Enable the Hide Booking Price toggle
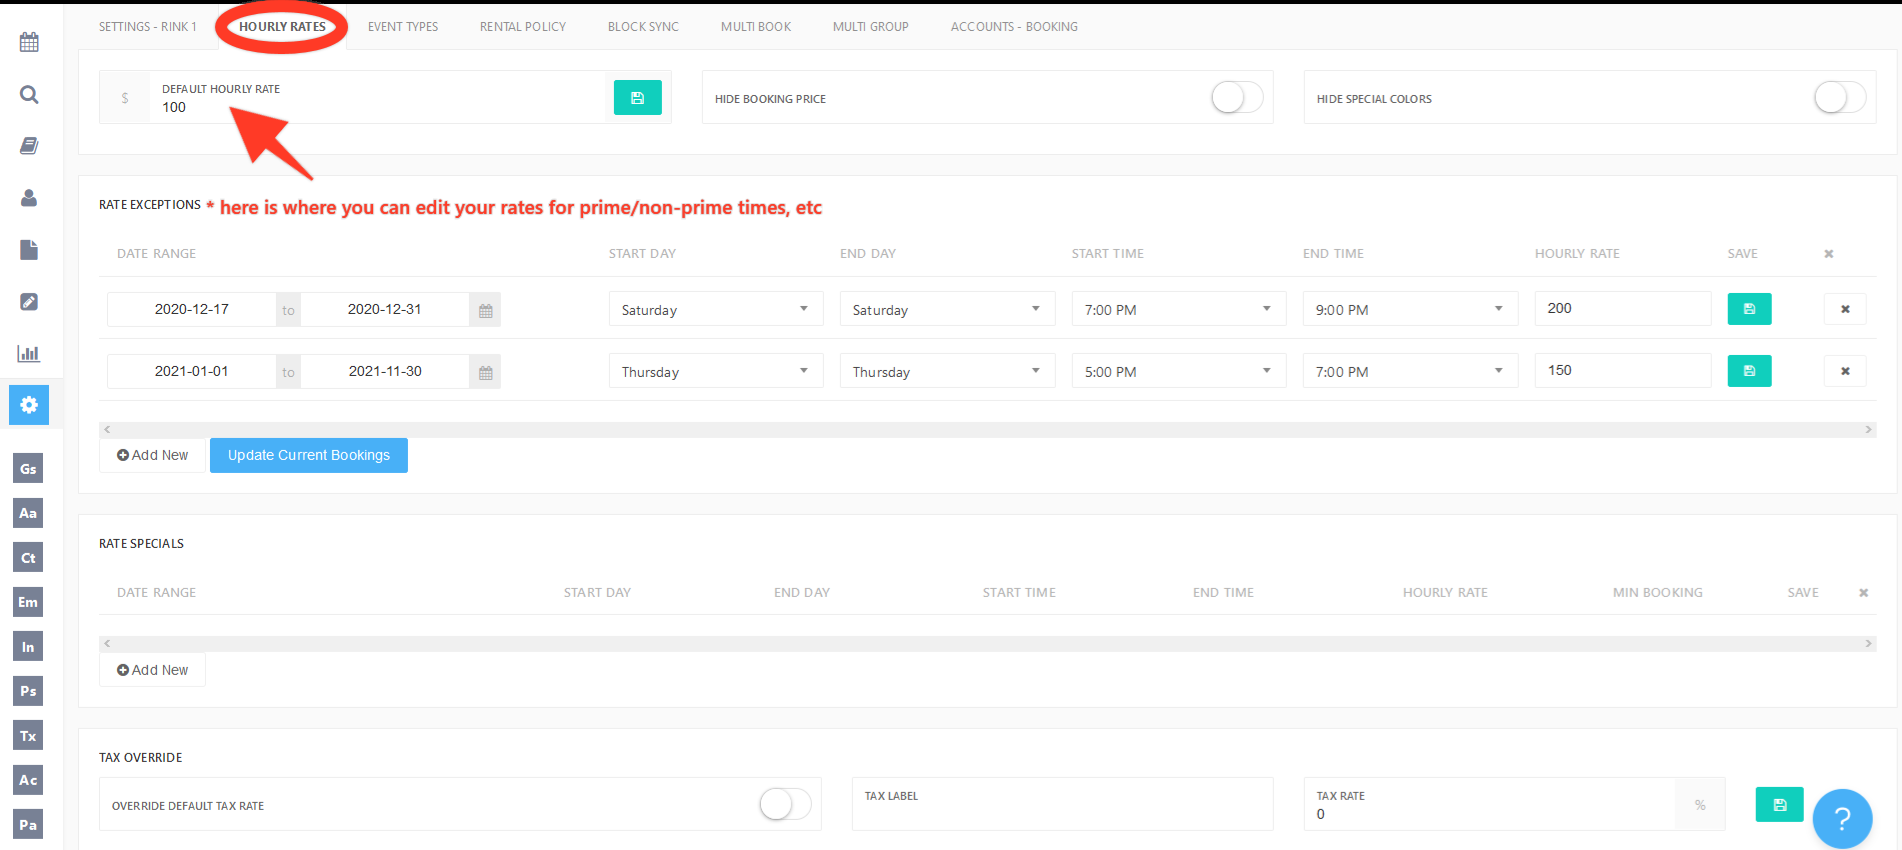 1236,98
